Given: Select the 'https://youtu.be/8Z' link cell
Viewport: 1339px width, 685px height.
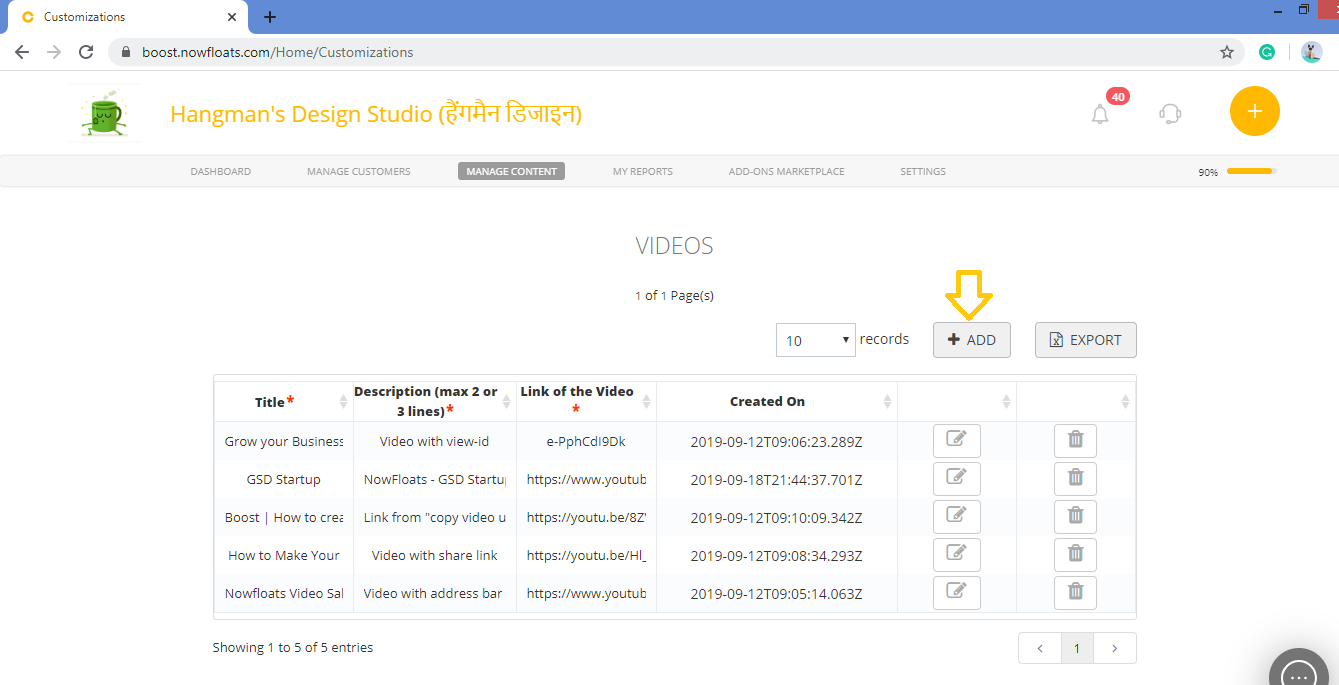Looking at the screenshot, I should pos(586,517).
